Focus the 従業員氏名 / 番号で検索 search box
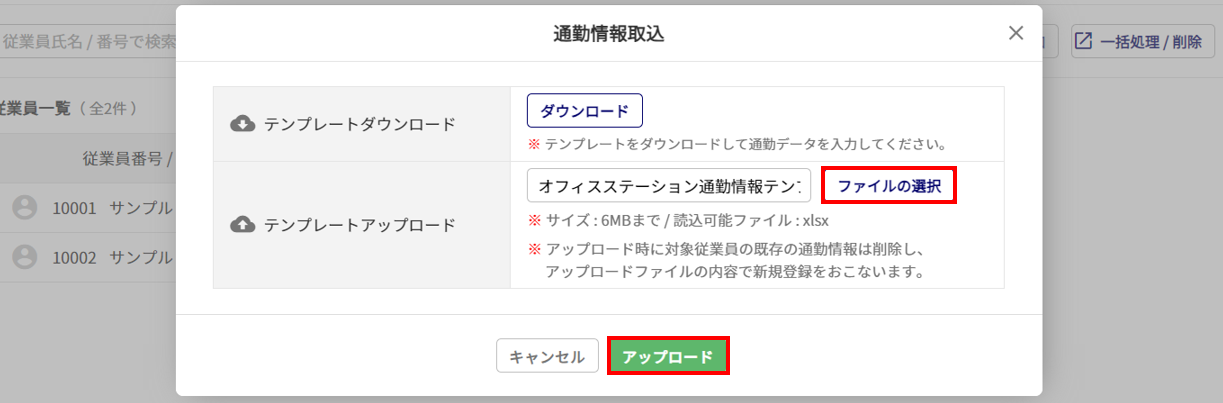1223x403 pixels. point(88,42)
